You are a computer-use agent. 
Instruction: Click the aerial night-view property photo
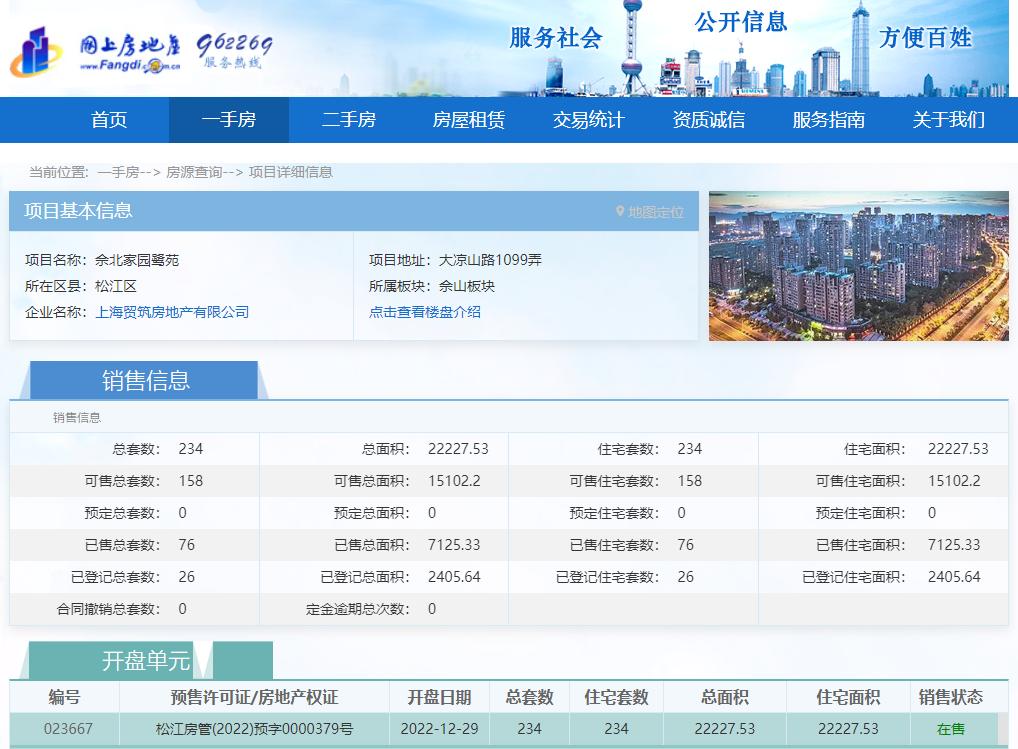click(x=858, y=265)
